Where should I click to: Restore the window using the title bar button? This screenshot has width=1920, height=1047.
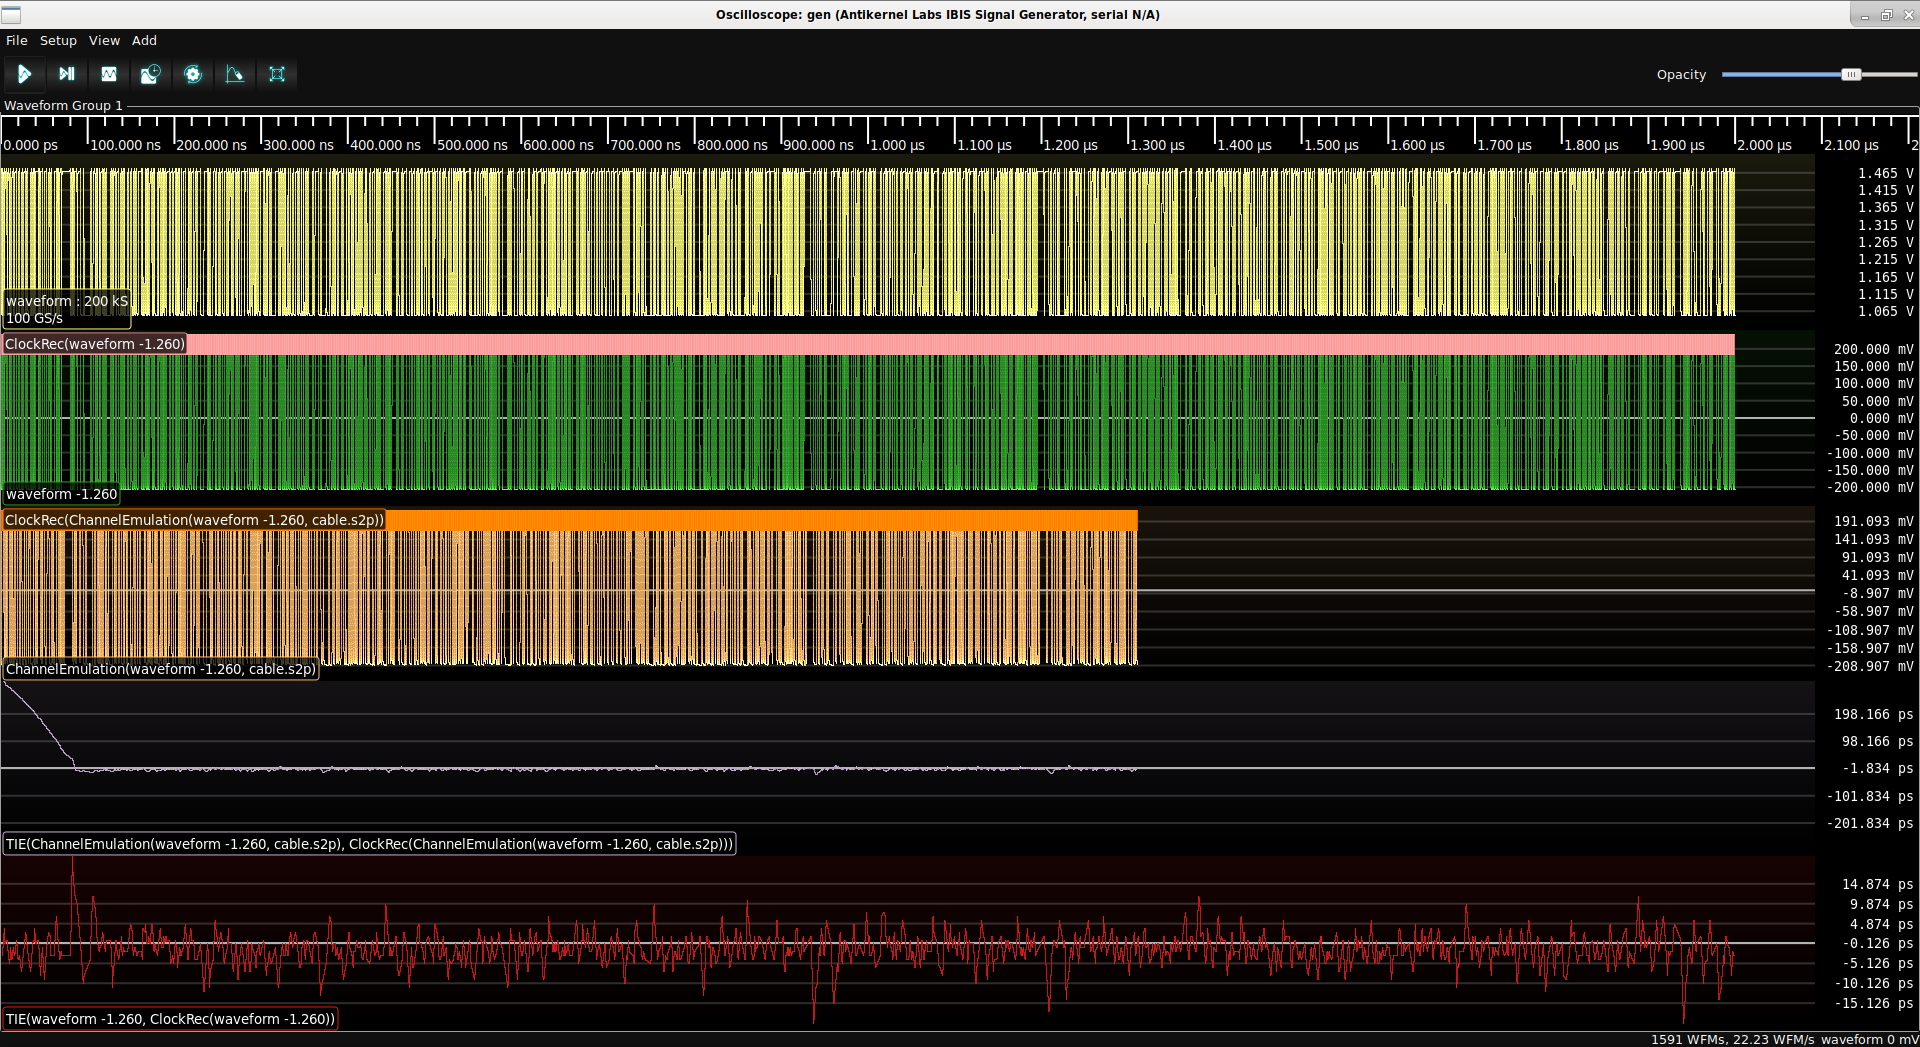coord(1886,15)
